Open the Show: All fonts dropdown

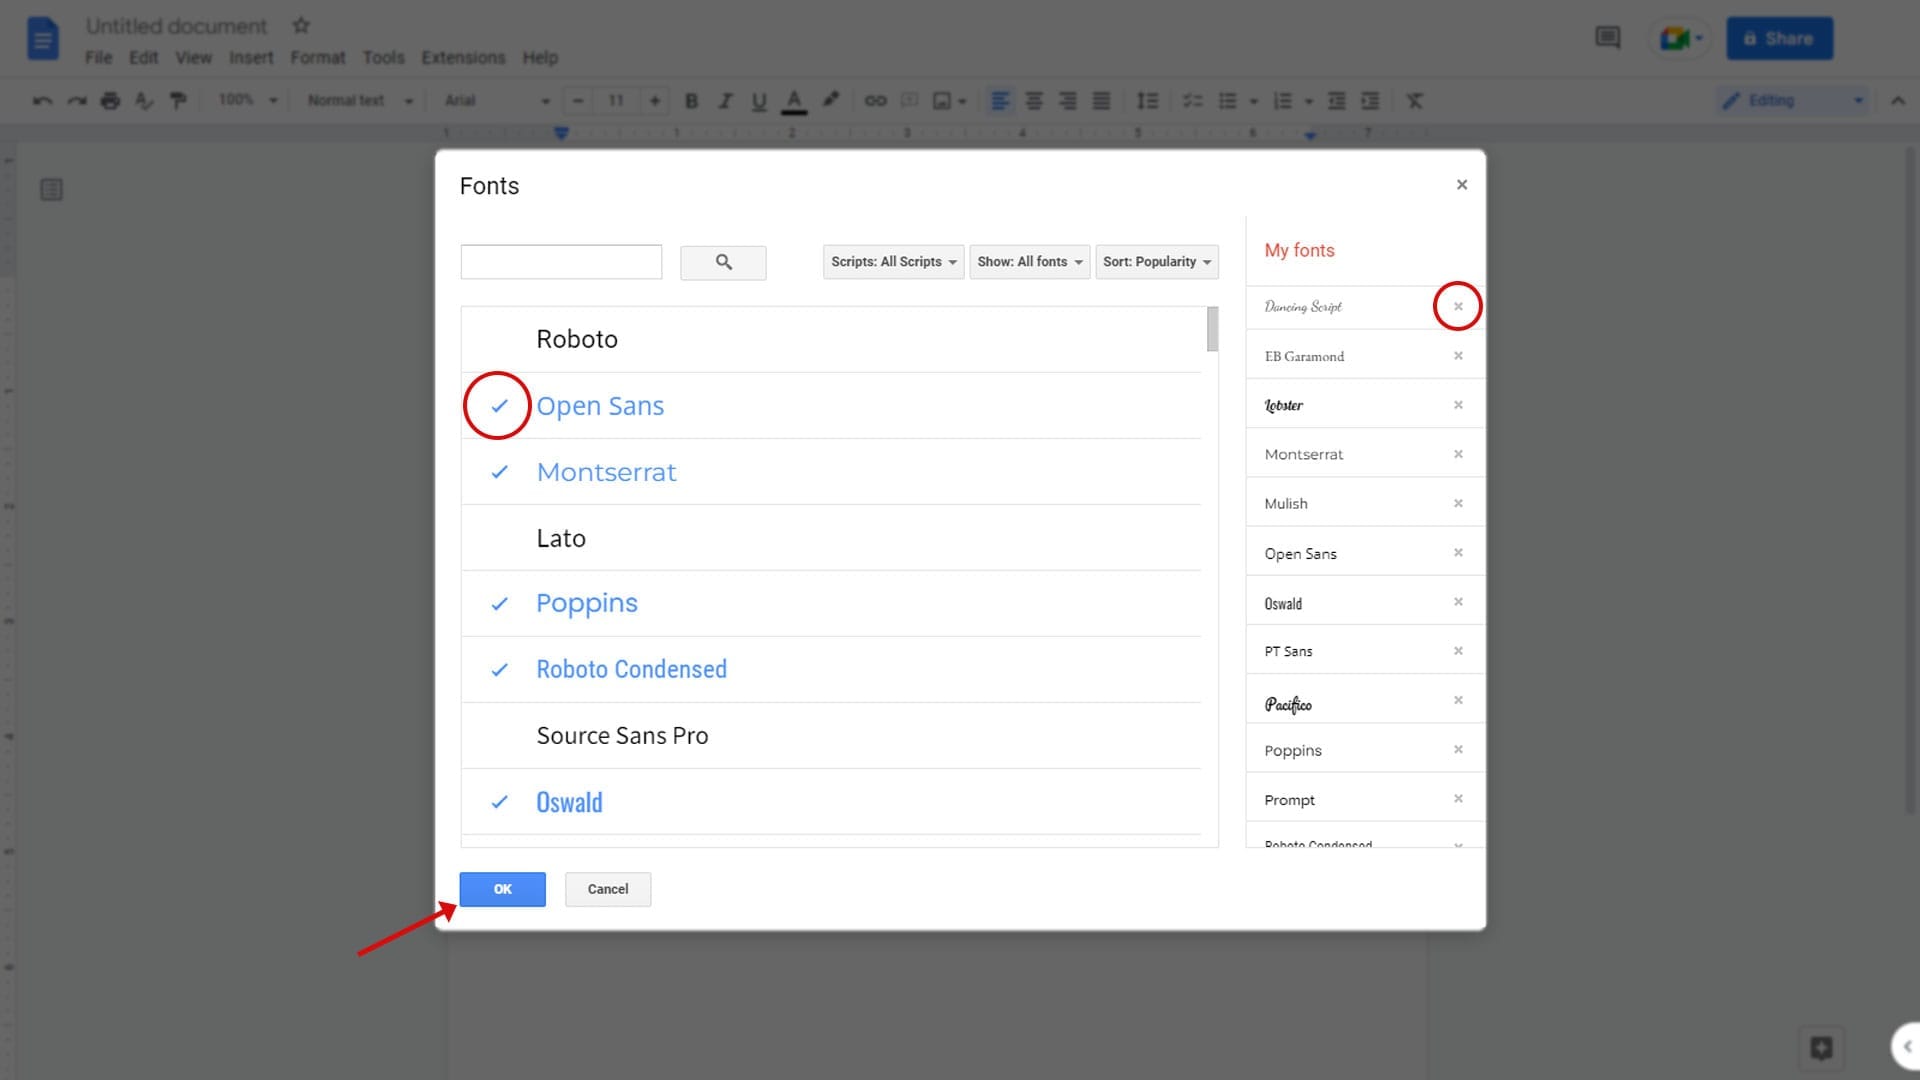[x=1030, y=262]
